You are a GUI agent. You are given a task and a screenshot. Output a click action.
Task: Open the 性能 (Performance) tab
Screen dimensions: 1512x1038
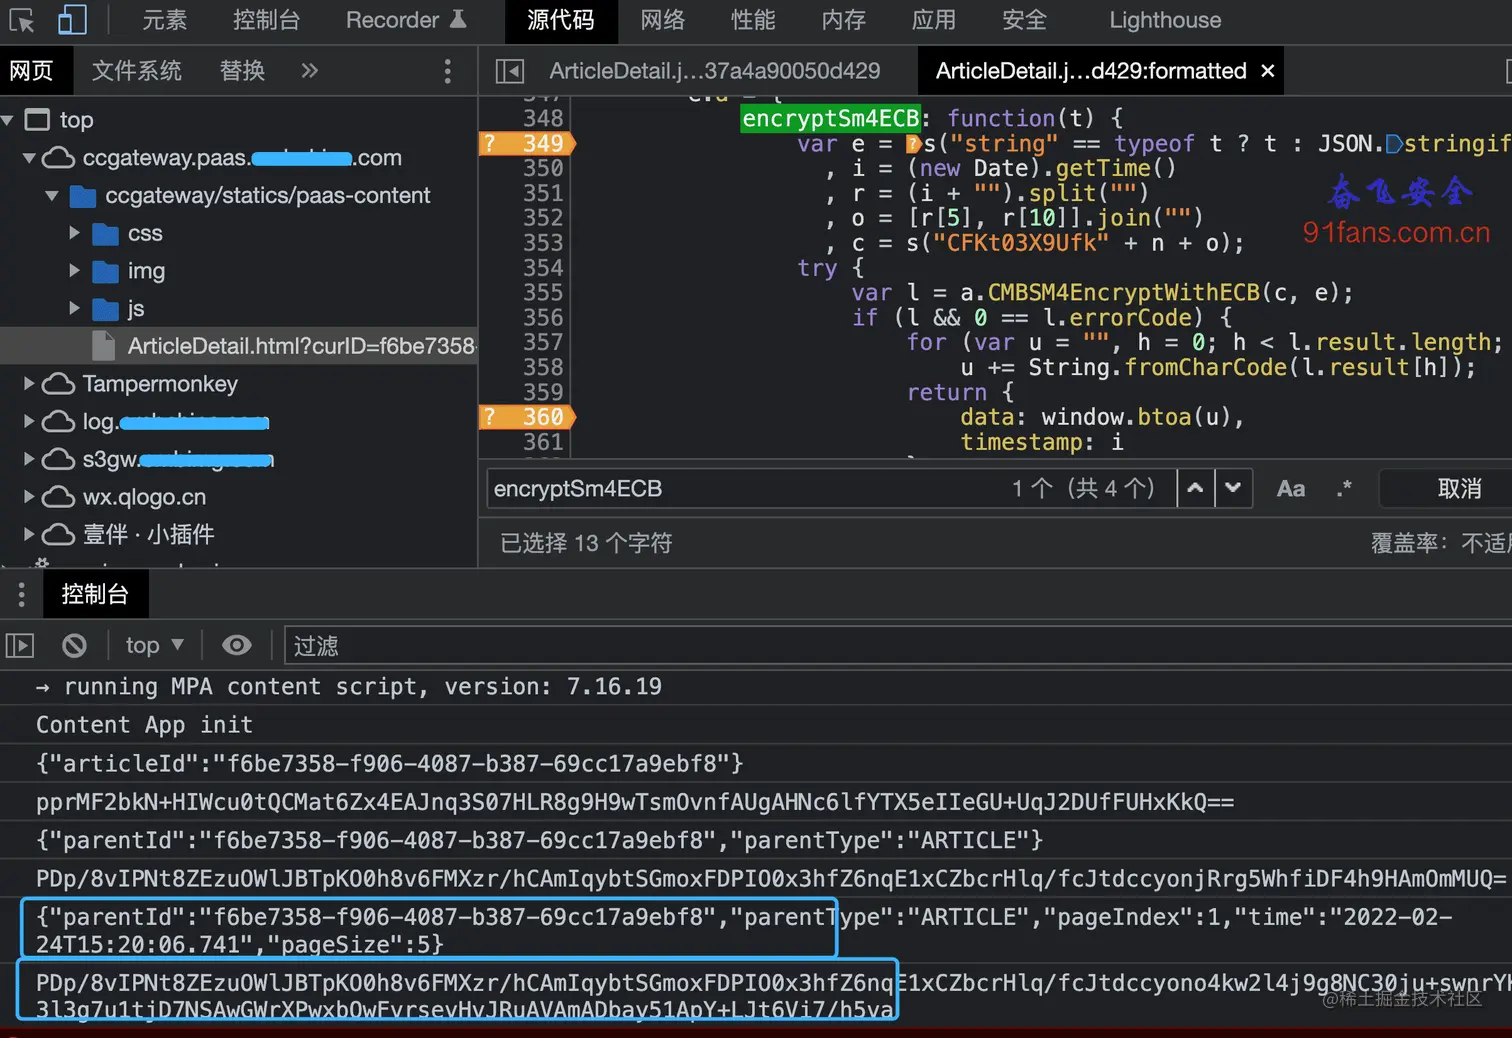pyautogui.click(x=753, y=20)
